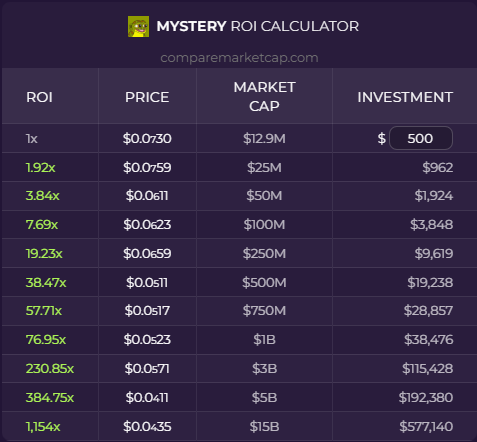
Task: Click the $50M market cap cell
Action: pyautogui.click(x=264, y=196)
